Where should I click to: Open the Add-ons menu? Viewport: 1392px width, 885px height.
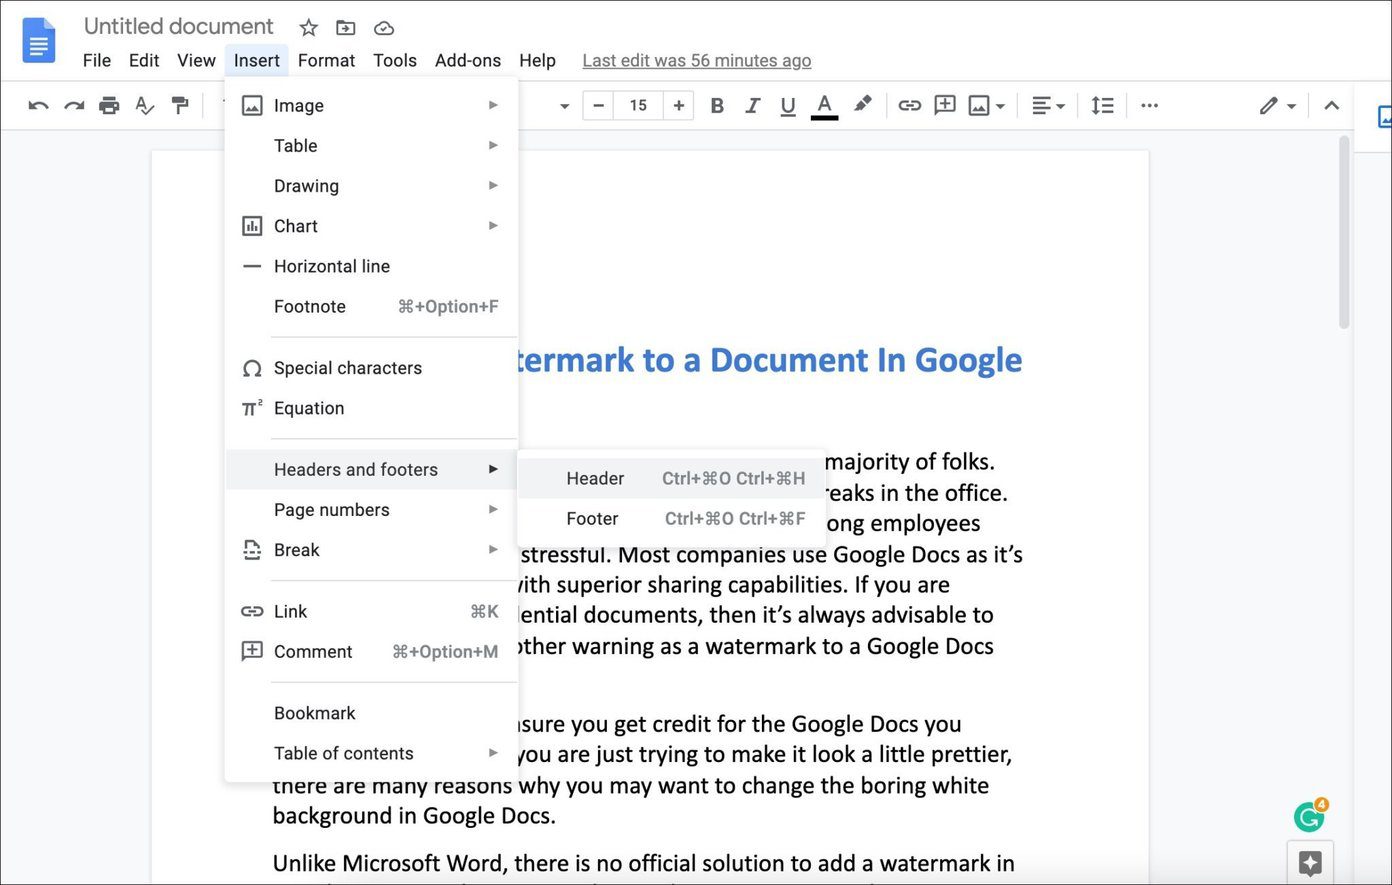468,60
